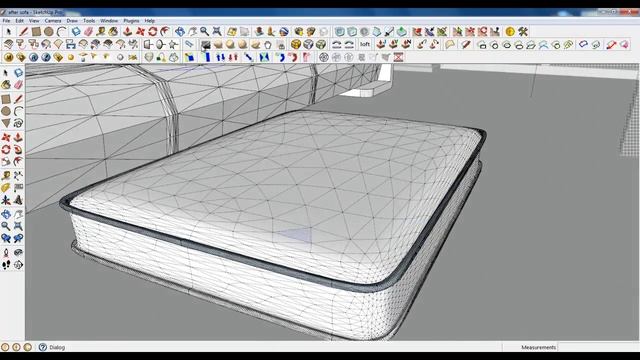Screen dimensions: 640x360
Task: Click the gold M sphere icon
Action: [x=9, y=57]
